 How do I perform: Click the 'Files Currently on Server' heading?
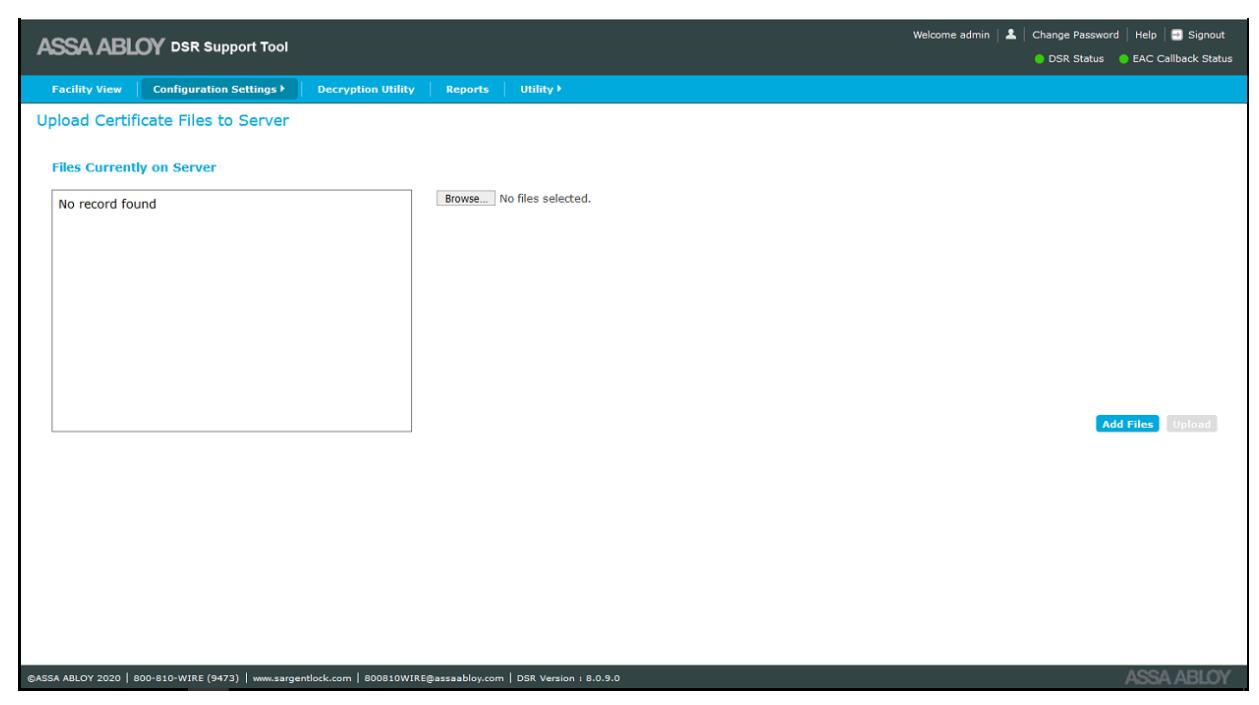pos(134,167)
